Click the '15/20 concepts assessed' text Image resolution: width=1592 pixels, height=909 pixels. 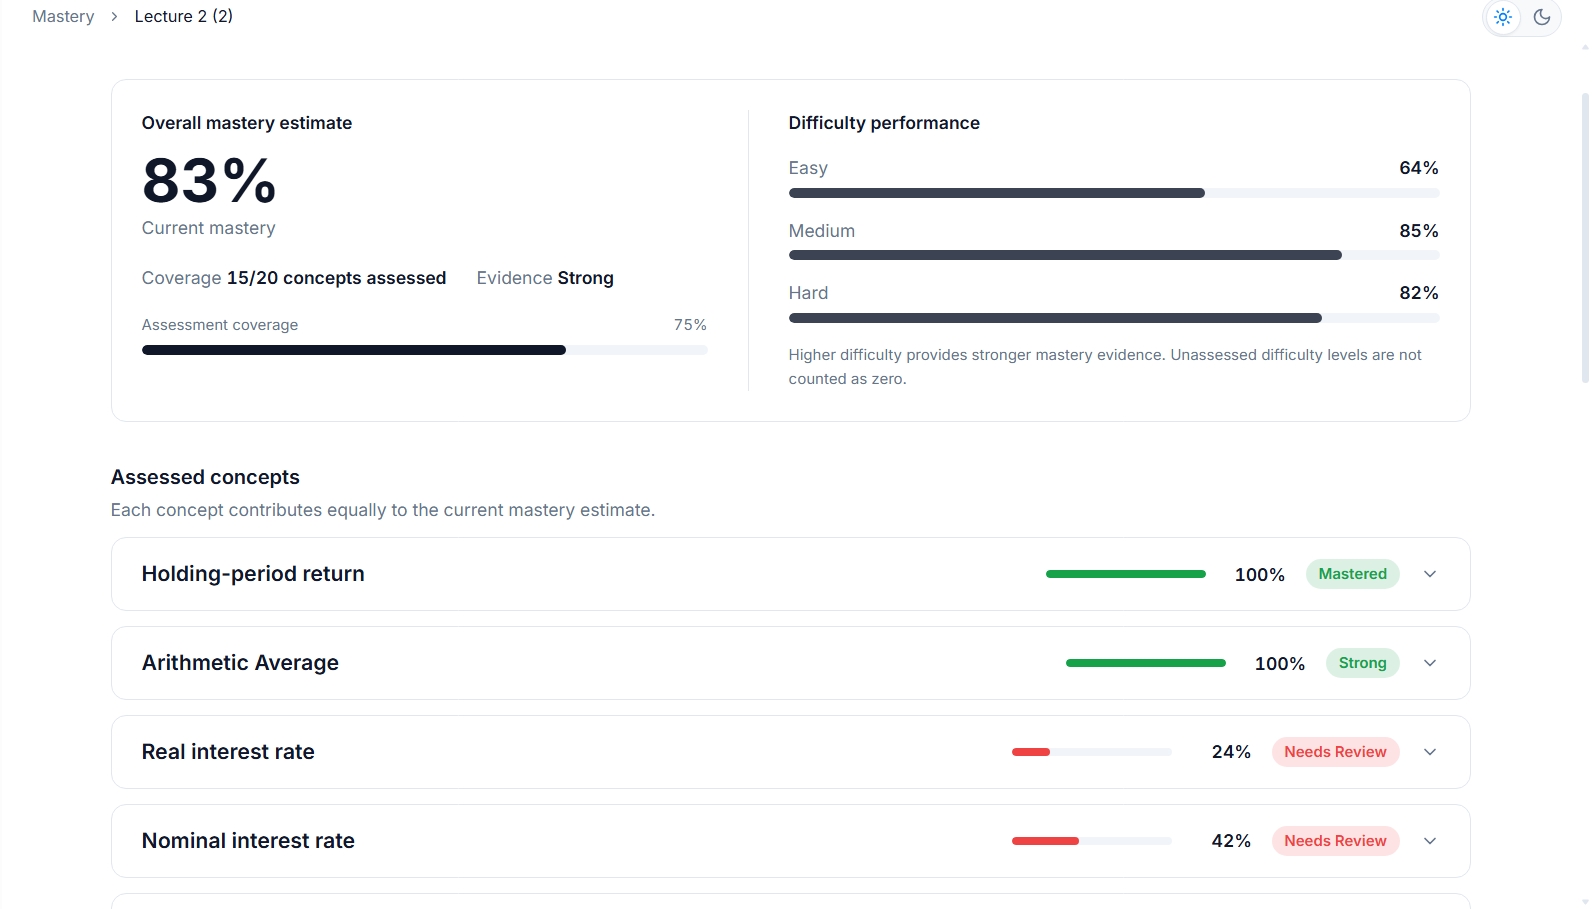click(x=336, y=278)
